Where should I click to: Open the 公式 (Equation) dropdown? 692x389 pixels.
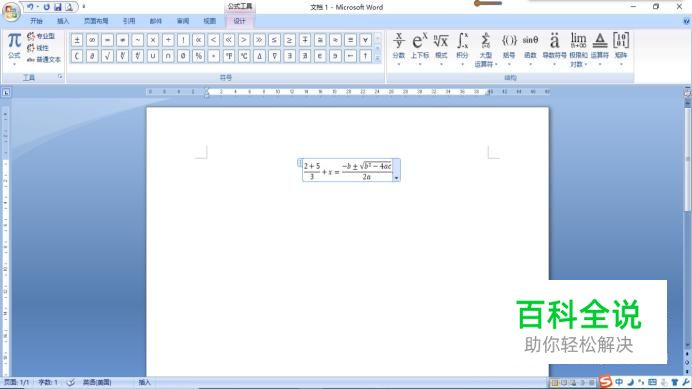[14, 49]
